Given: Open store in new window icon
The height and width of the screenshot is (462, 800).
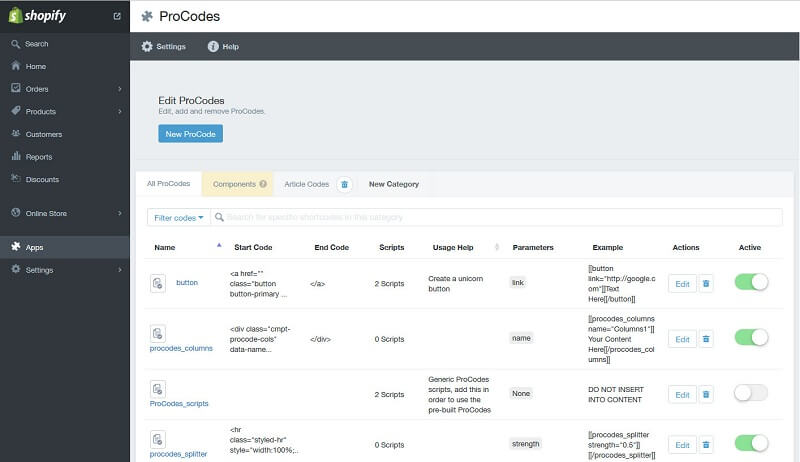Looking at the screenshot, I should point(117,16).
